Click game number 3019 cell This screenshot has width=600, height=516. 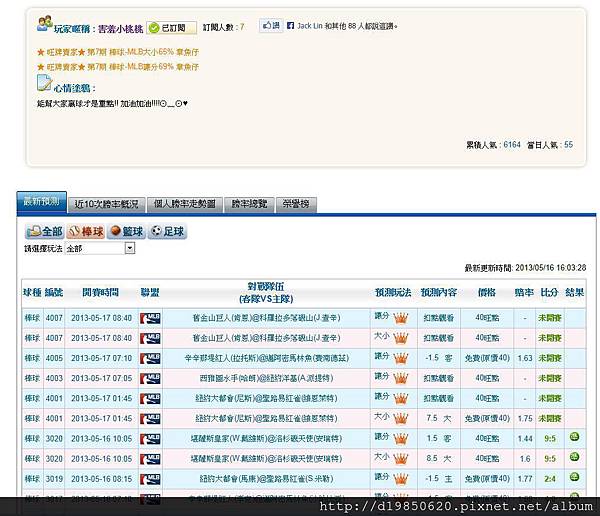(54, 479)
